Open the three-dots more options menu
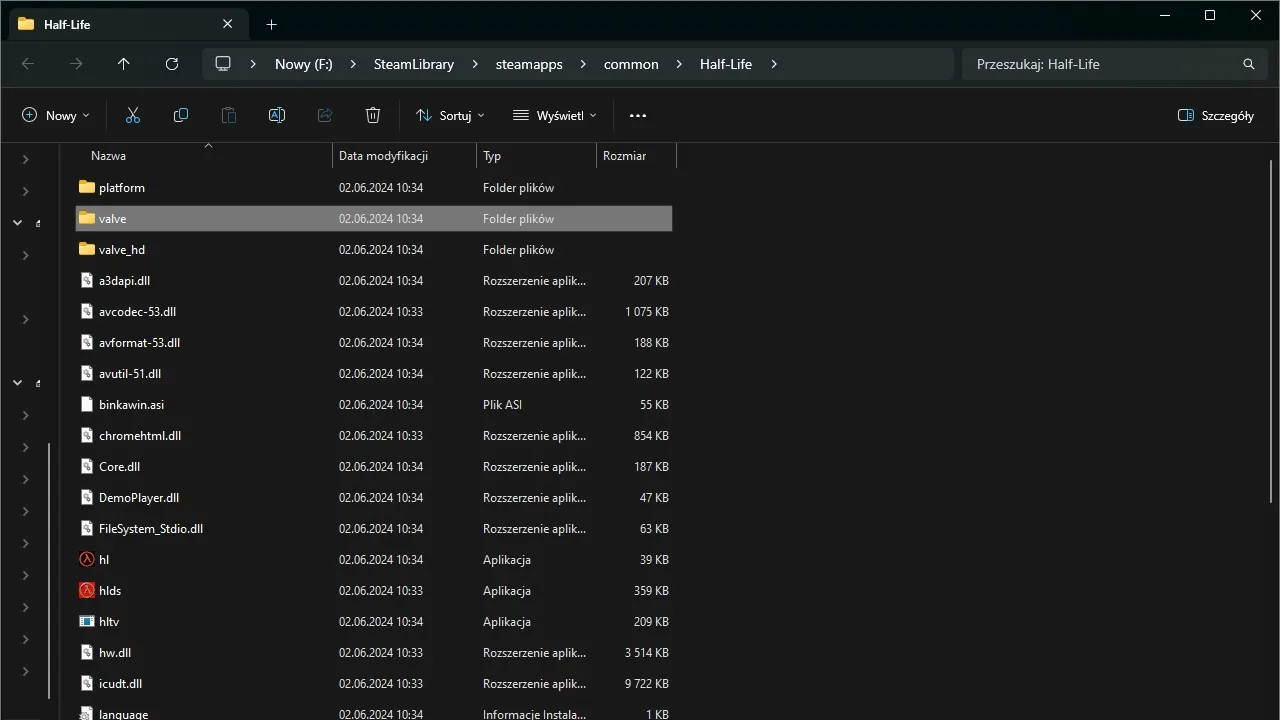This screenshot has width=1280, height=720. click(638, 116)
